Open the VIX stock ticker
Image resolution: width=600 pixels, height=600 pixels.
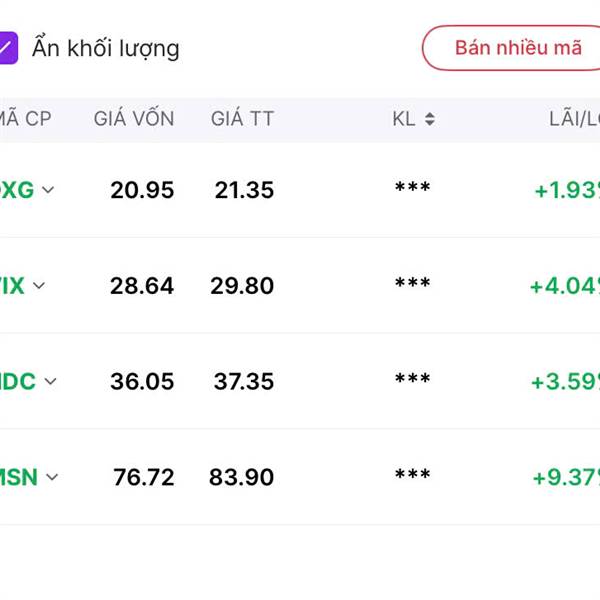coord(12,286)
